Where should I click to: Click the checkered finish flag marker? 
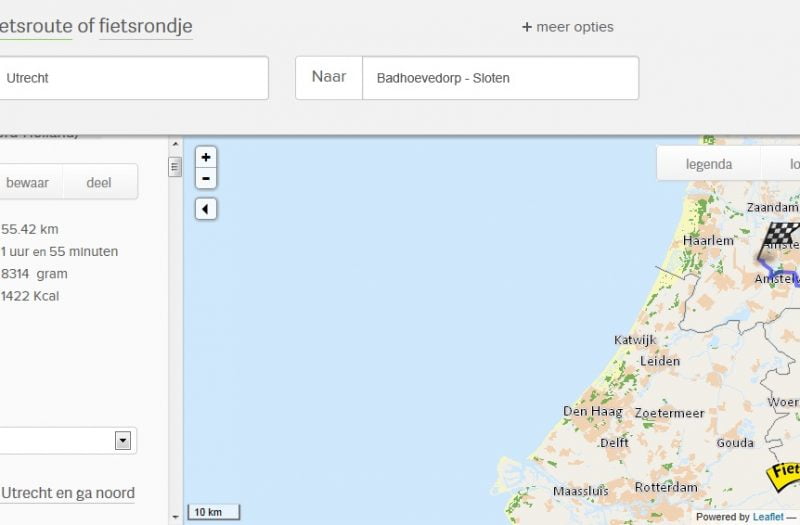(782, 235)
